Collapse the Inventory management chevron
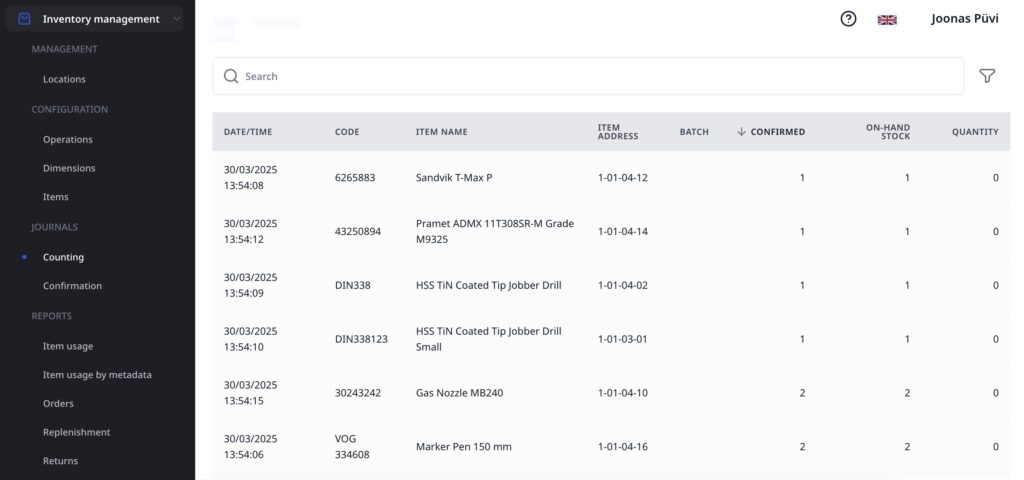The width and height of the screenshot is (1024, 480). [x=176, y=20]
